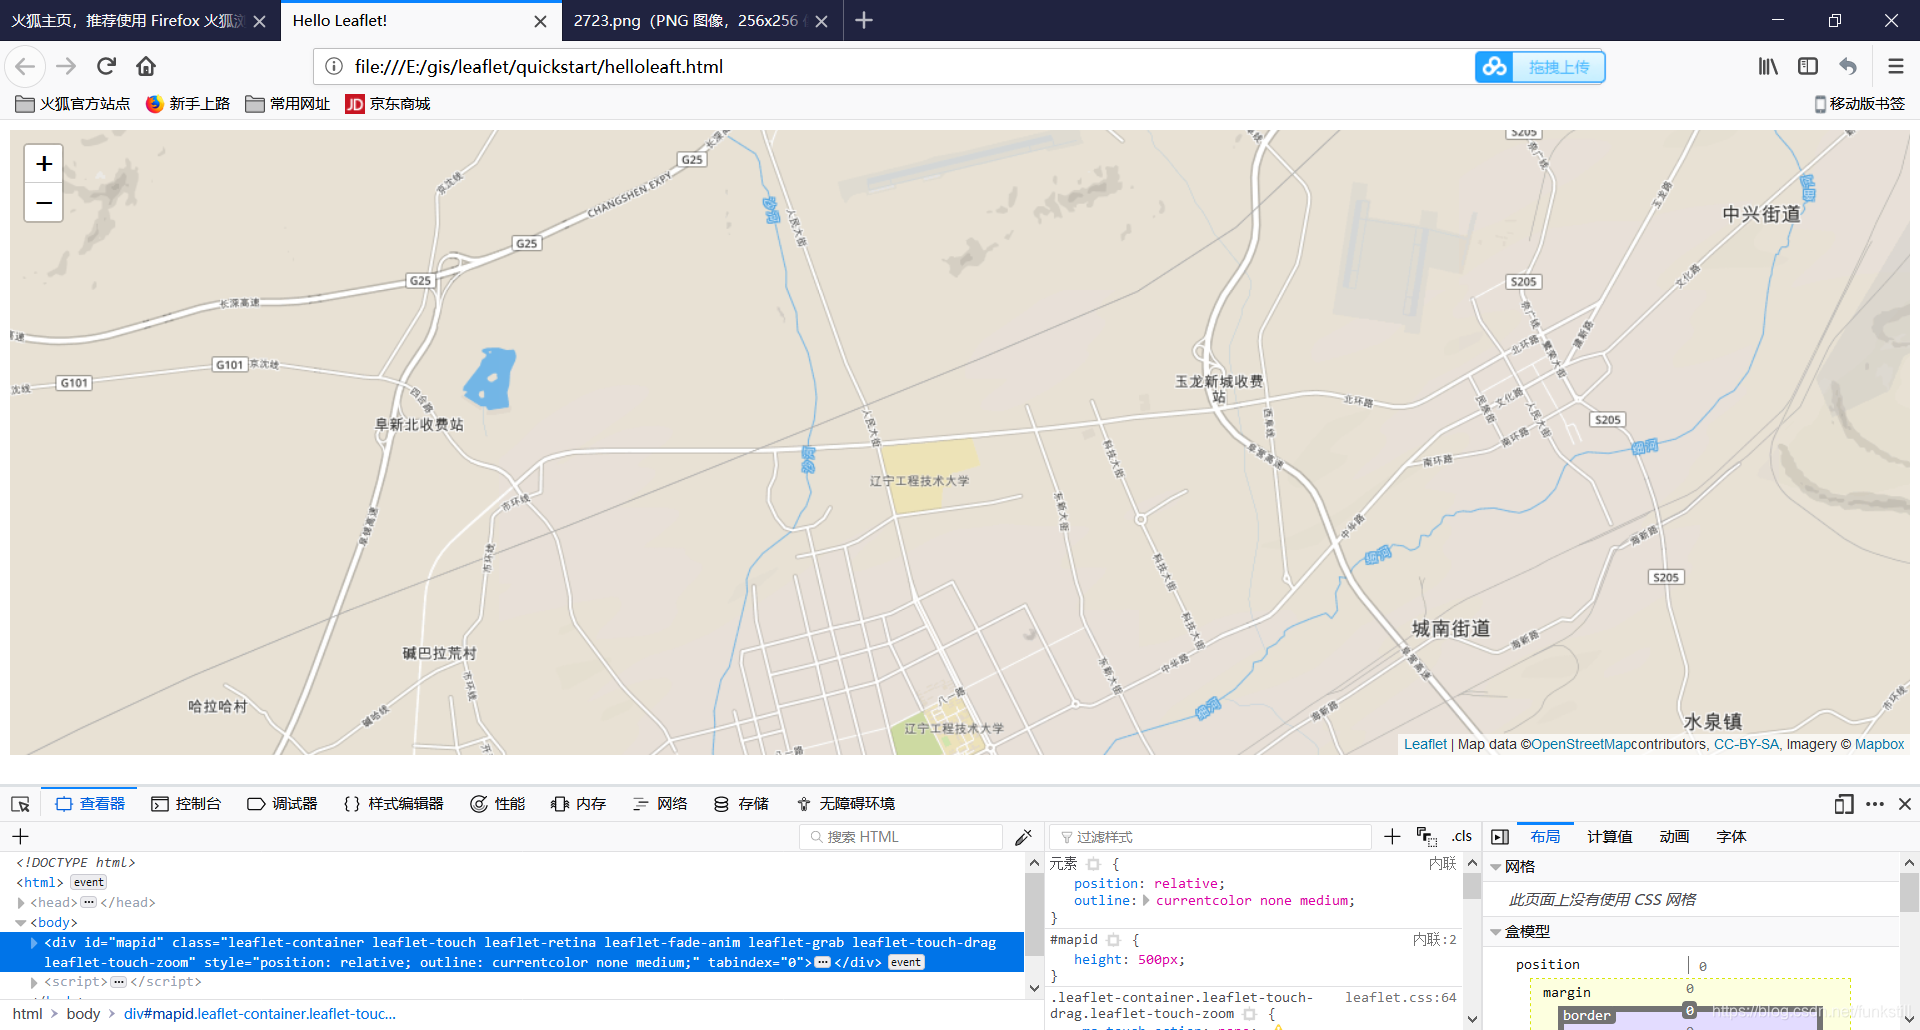Open the 性能 performance tab

pos(498,804)
